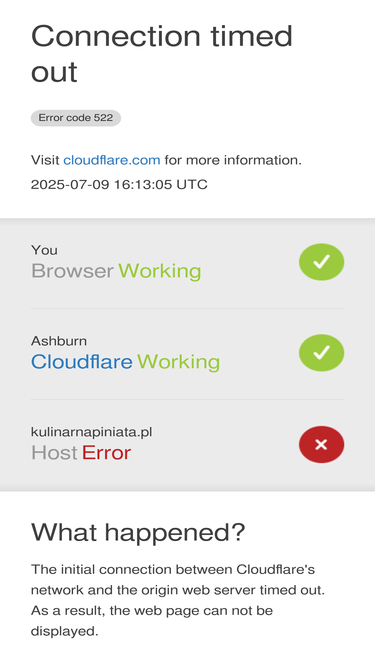This screenshot has width=375, height=667.
Task: Click the You label above Browser
Action: point(44,250)
